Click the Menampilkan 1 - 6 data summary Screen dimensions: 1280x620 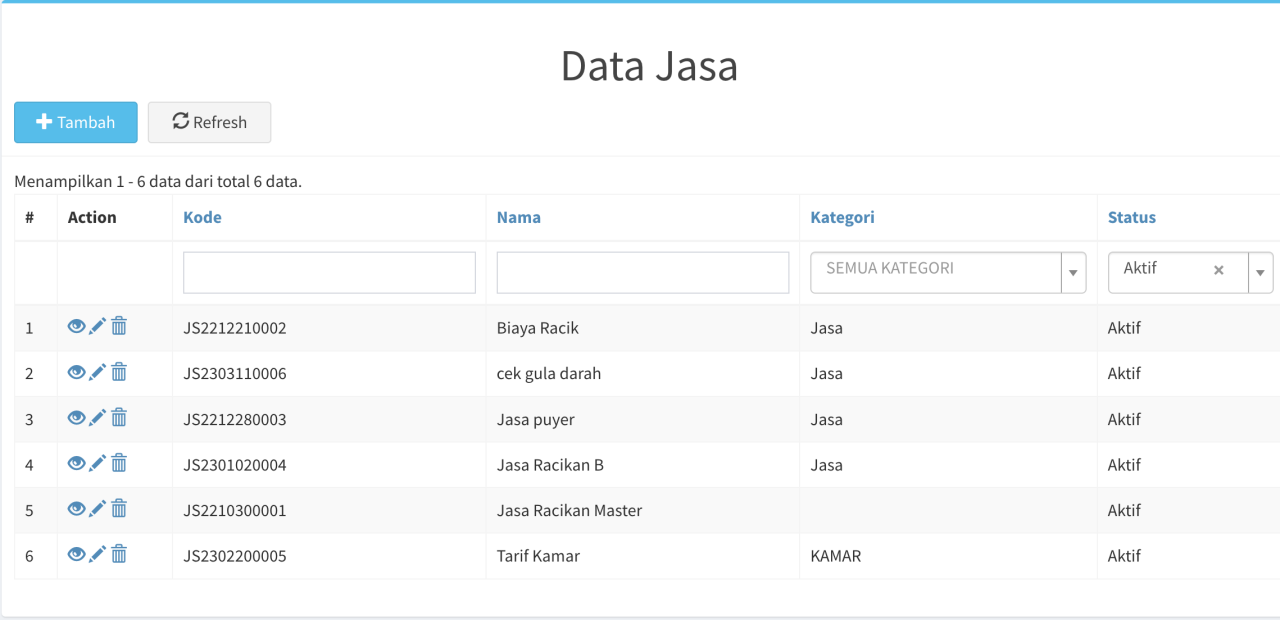click(158, 181)
